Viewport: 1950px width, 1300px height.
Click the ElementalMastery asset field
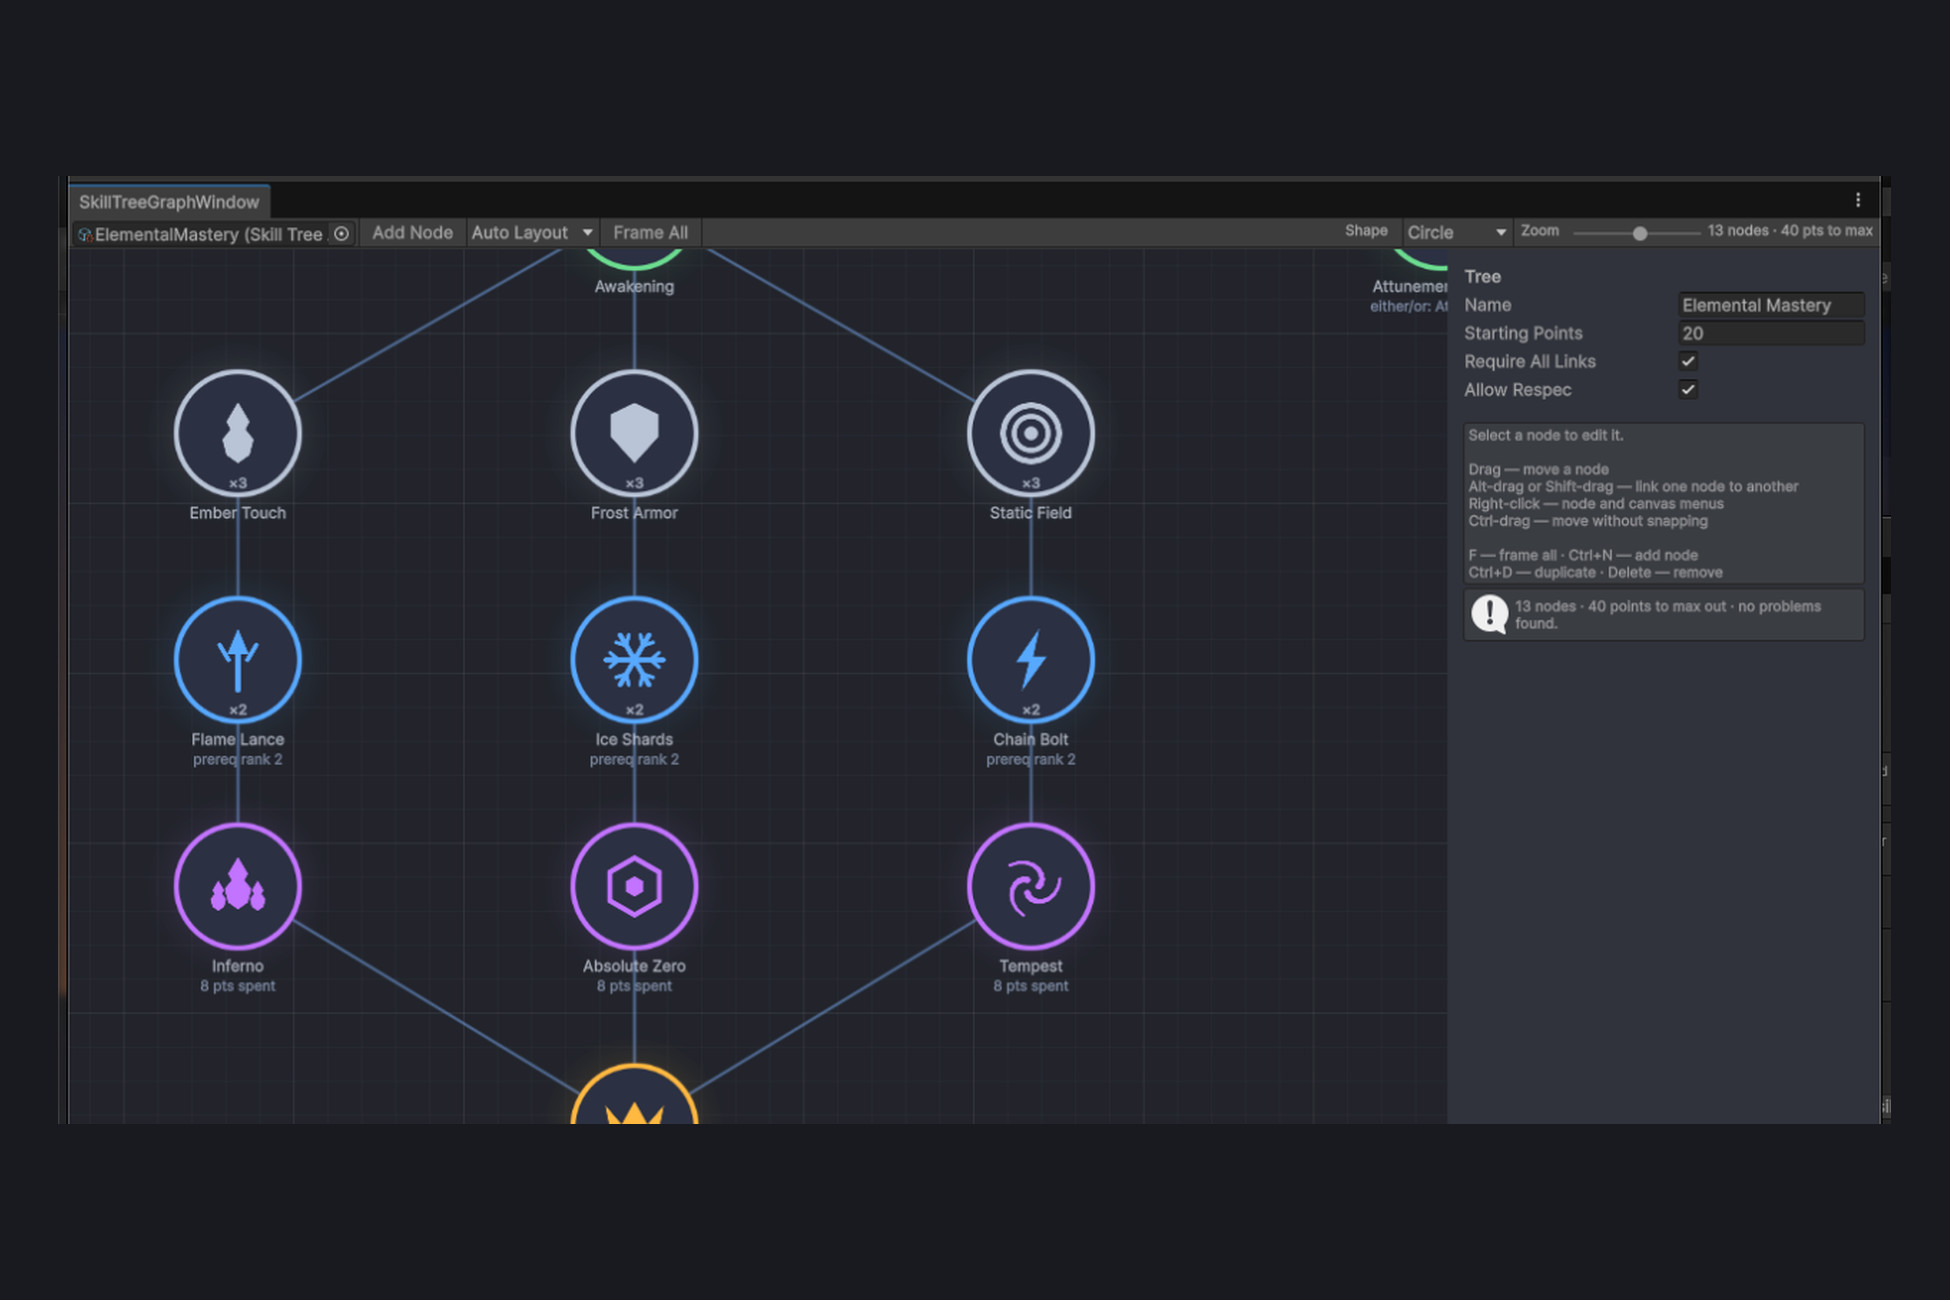coord(214,234)
